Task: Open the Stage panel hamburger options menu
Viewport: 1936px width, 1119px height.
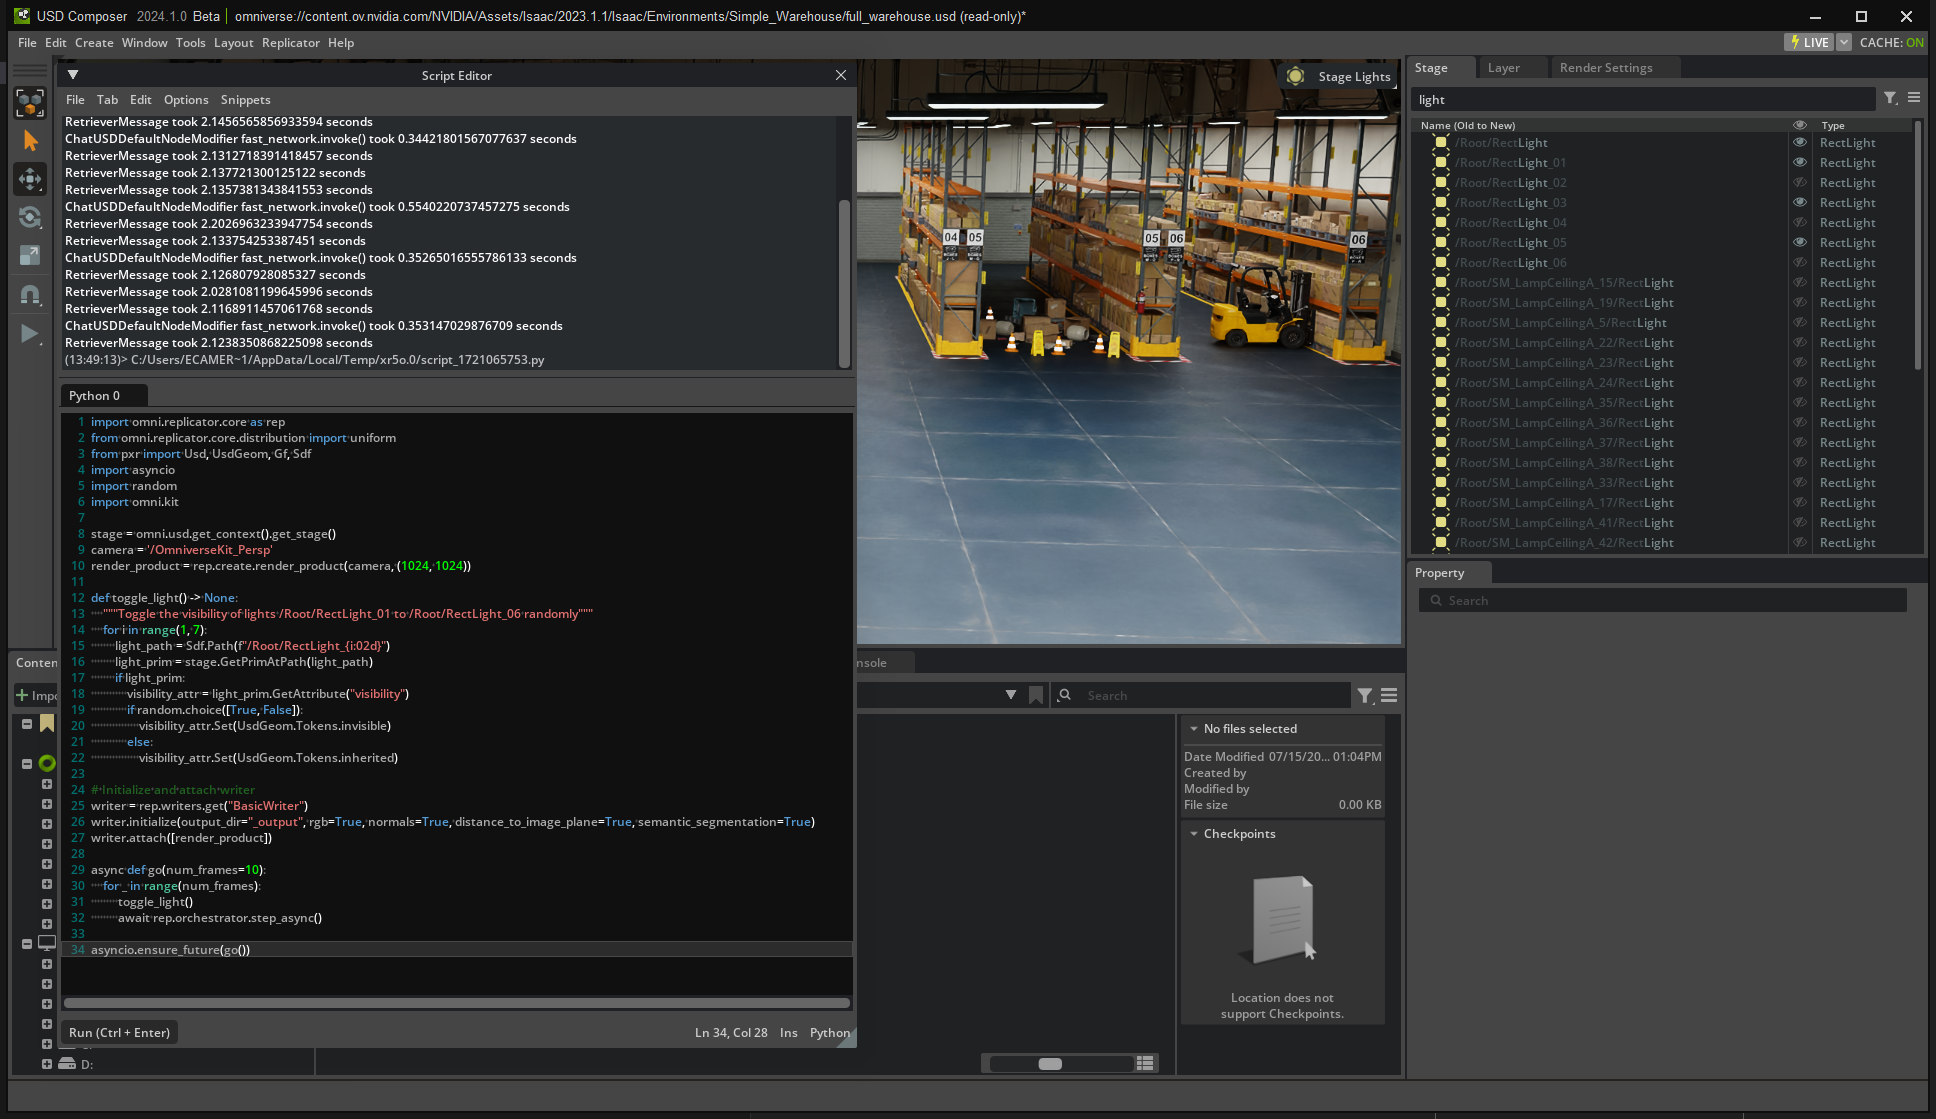Action: [x=1914, y=98]
